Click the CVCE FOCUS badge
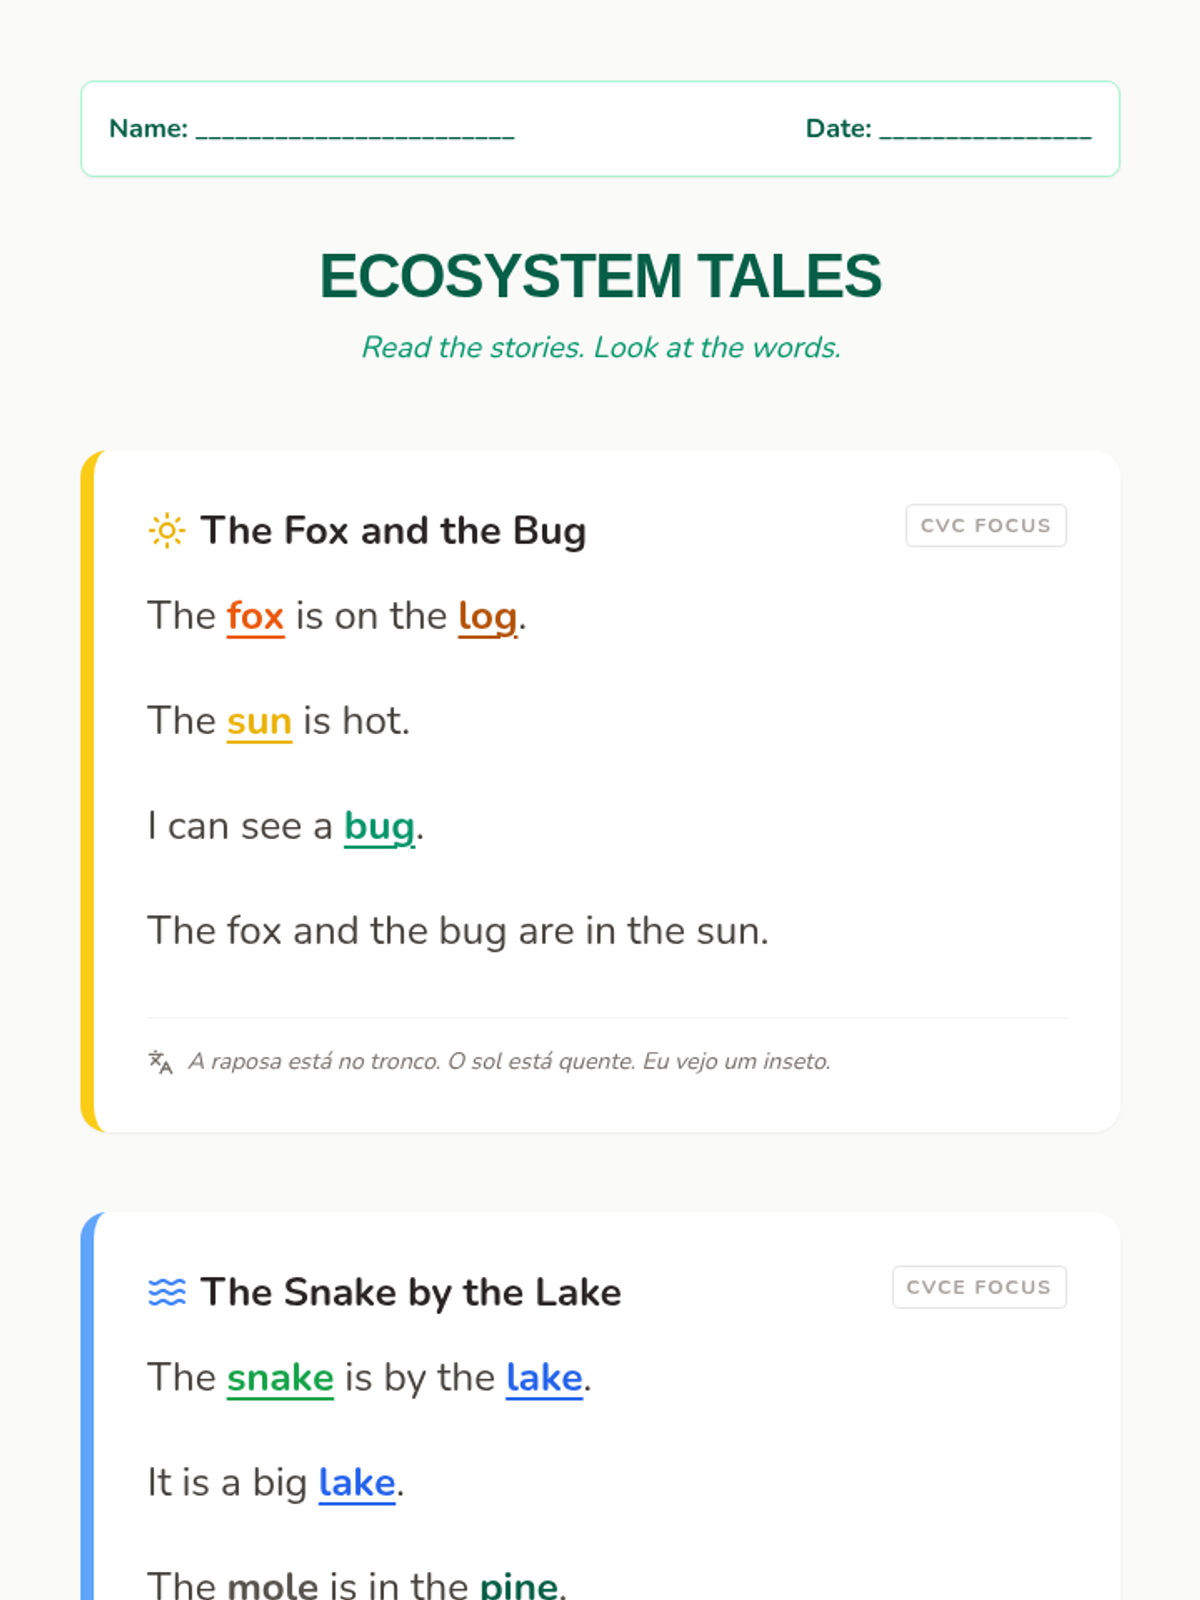Screen dimensions: 1200x1600 pos(978,1287)
